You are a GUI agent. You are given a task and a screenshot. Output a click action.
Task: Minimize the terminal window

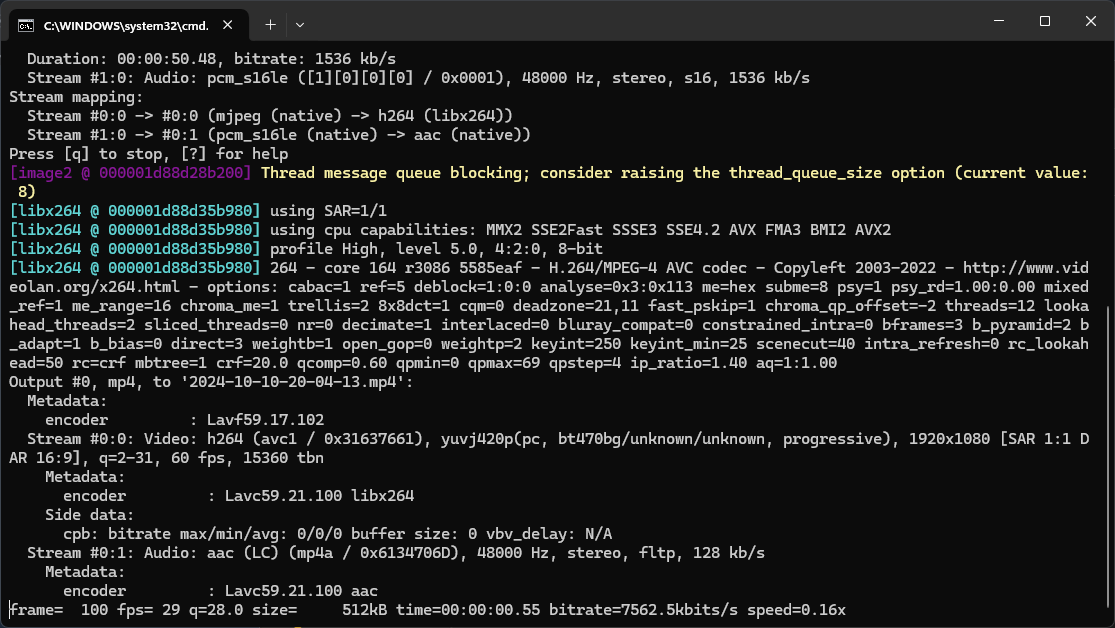pyautogui.click(x=998, y=22)
